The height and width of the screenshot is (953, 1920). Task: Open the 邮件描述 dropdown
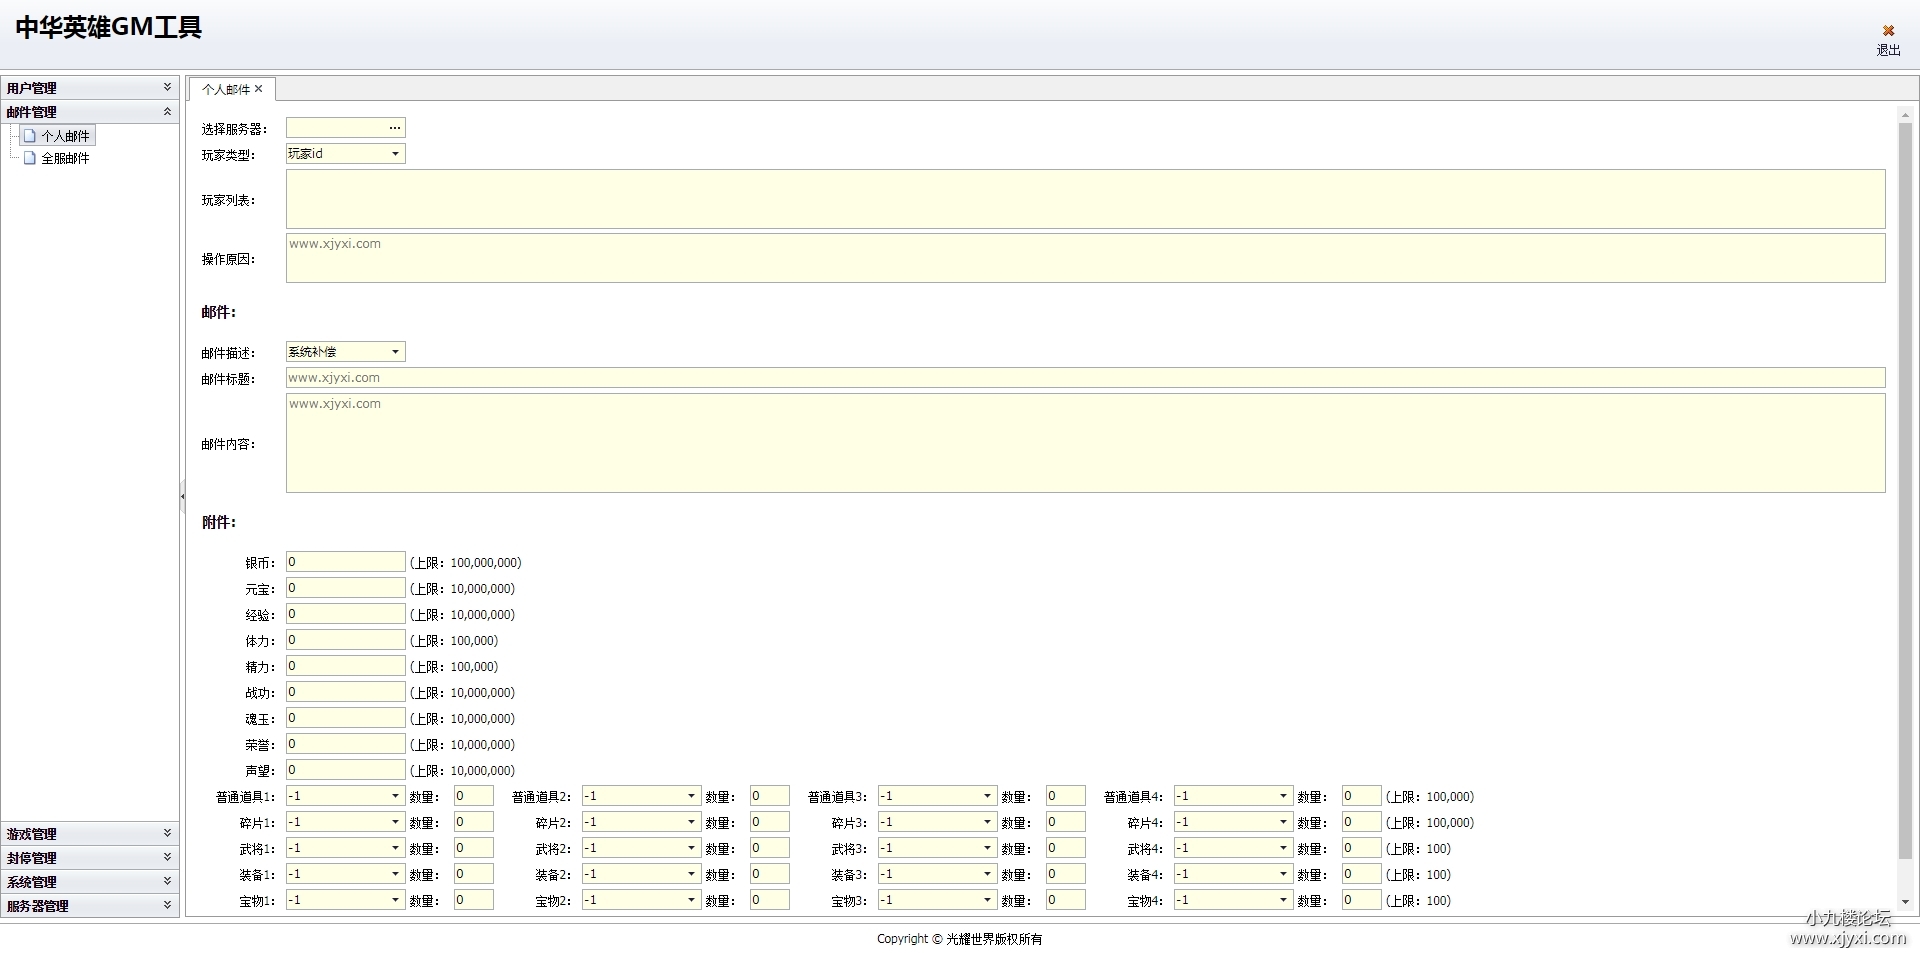tap(395, 352)
